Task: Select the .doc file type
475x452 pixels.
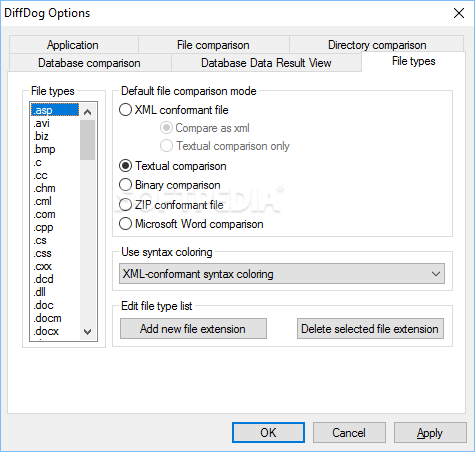Action: [55, 305]
